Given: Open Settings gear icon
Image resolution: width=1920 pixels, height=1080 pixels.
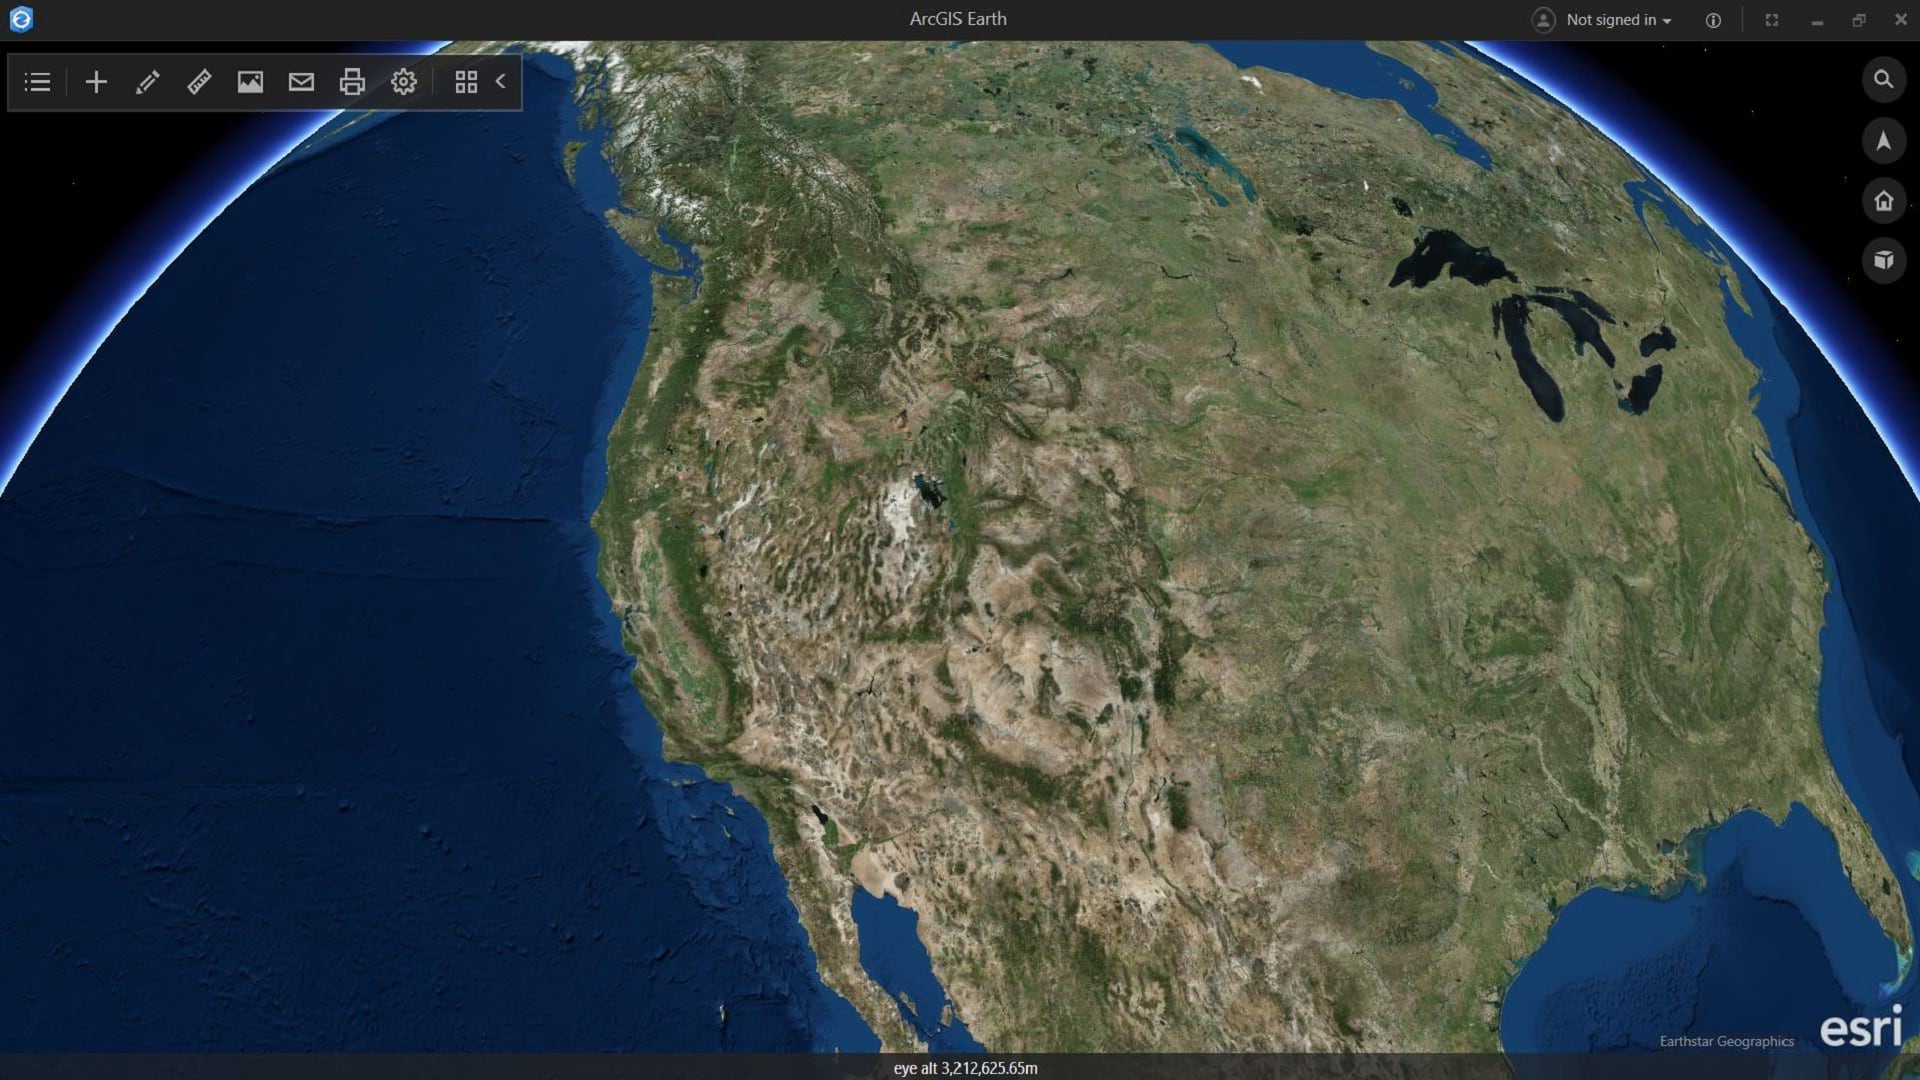Looking at the screenshot, I should [404, 82].
